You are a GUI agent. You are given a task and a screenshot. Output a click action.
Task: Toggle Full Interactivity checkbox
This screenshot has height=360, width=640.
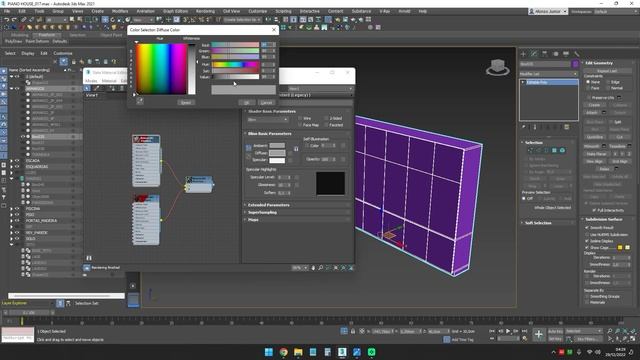click(x=594, y=210)
